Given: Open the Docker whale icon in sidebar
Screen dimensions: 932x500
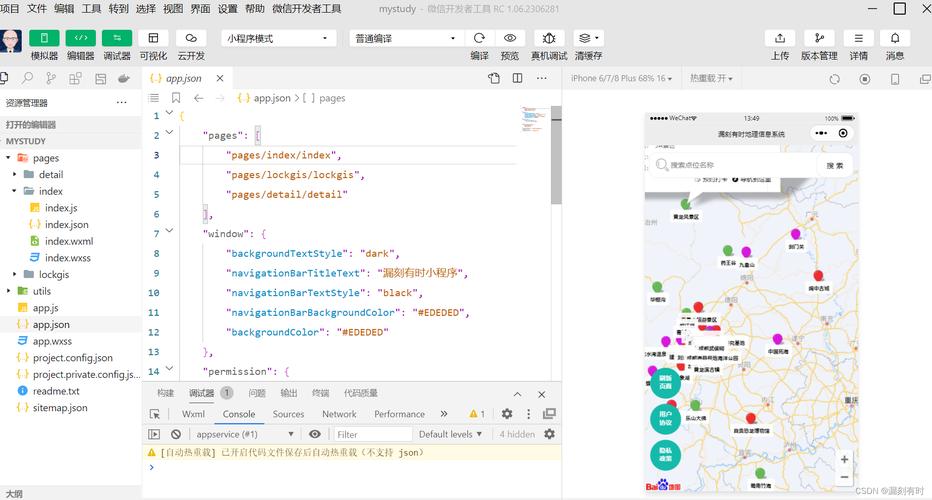Looking at the screenshot, I should click(124, 78).
